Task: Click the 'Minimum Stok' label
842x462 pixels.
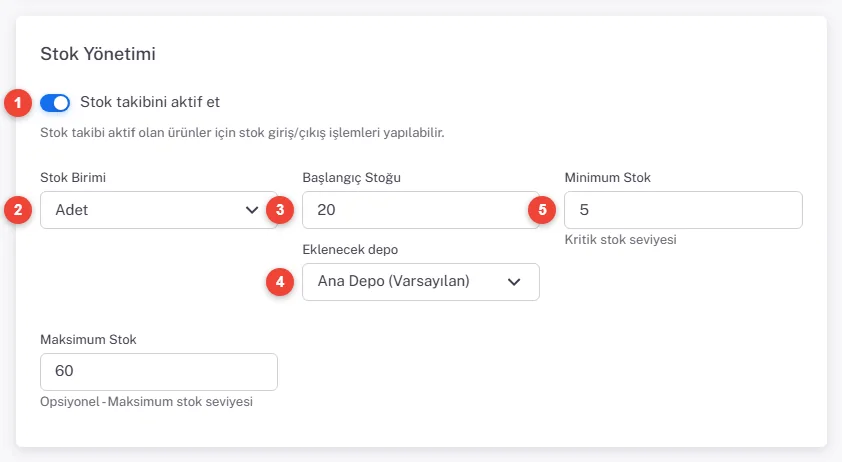Action: pyautogui.click(x=607, y=178)
